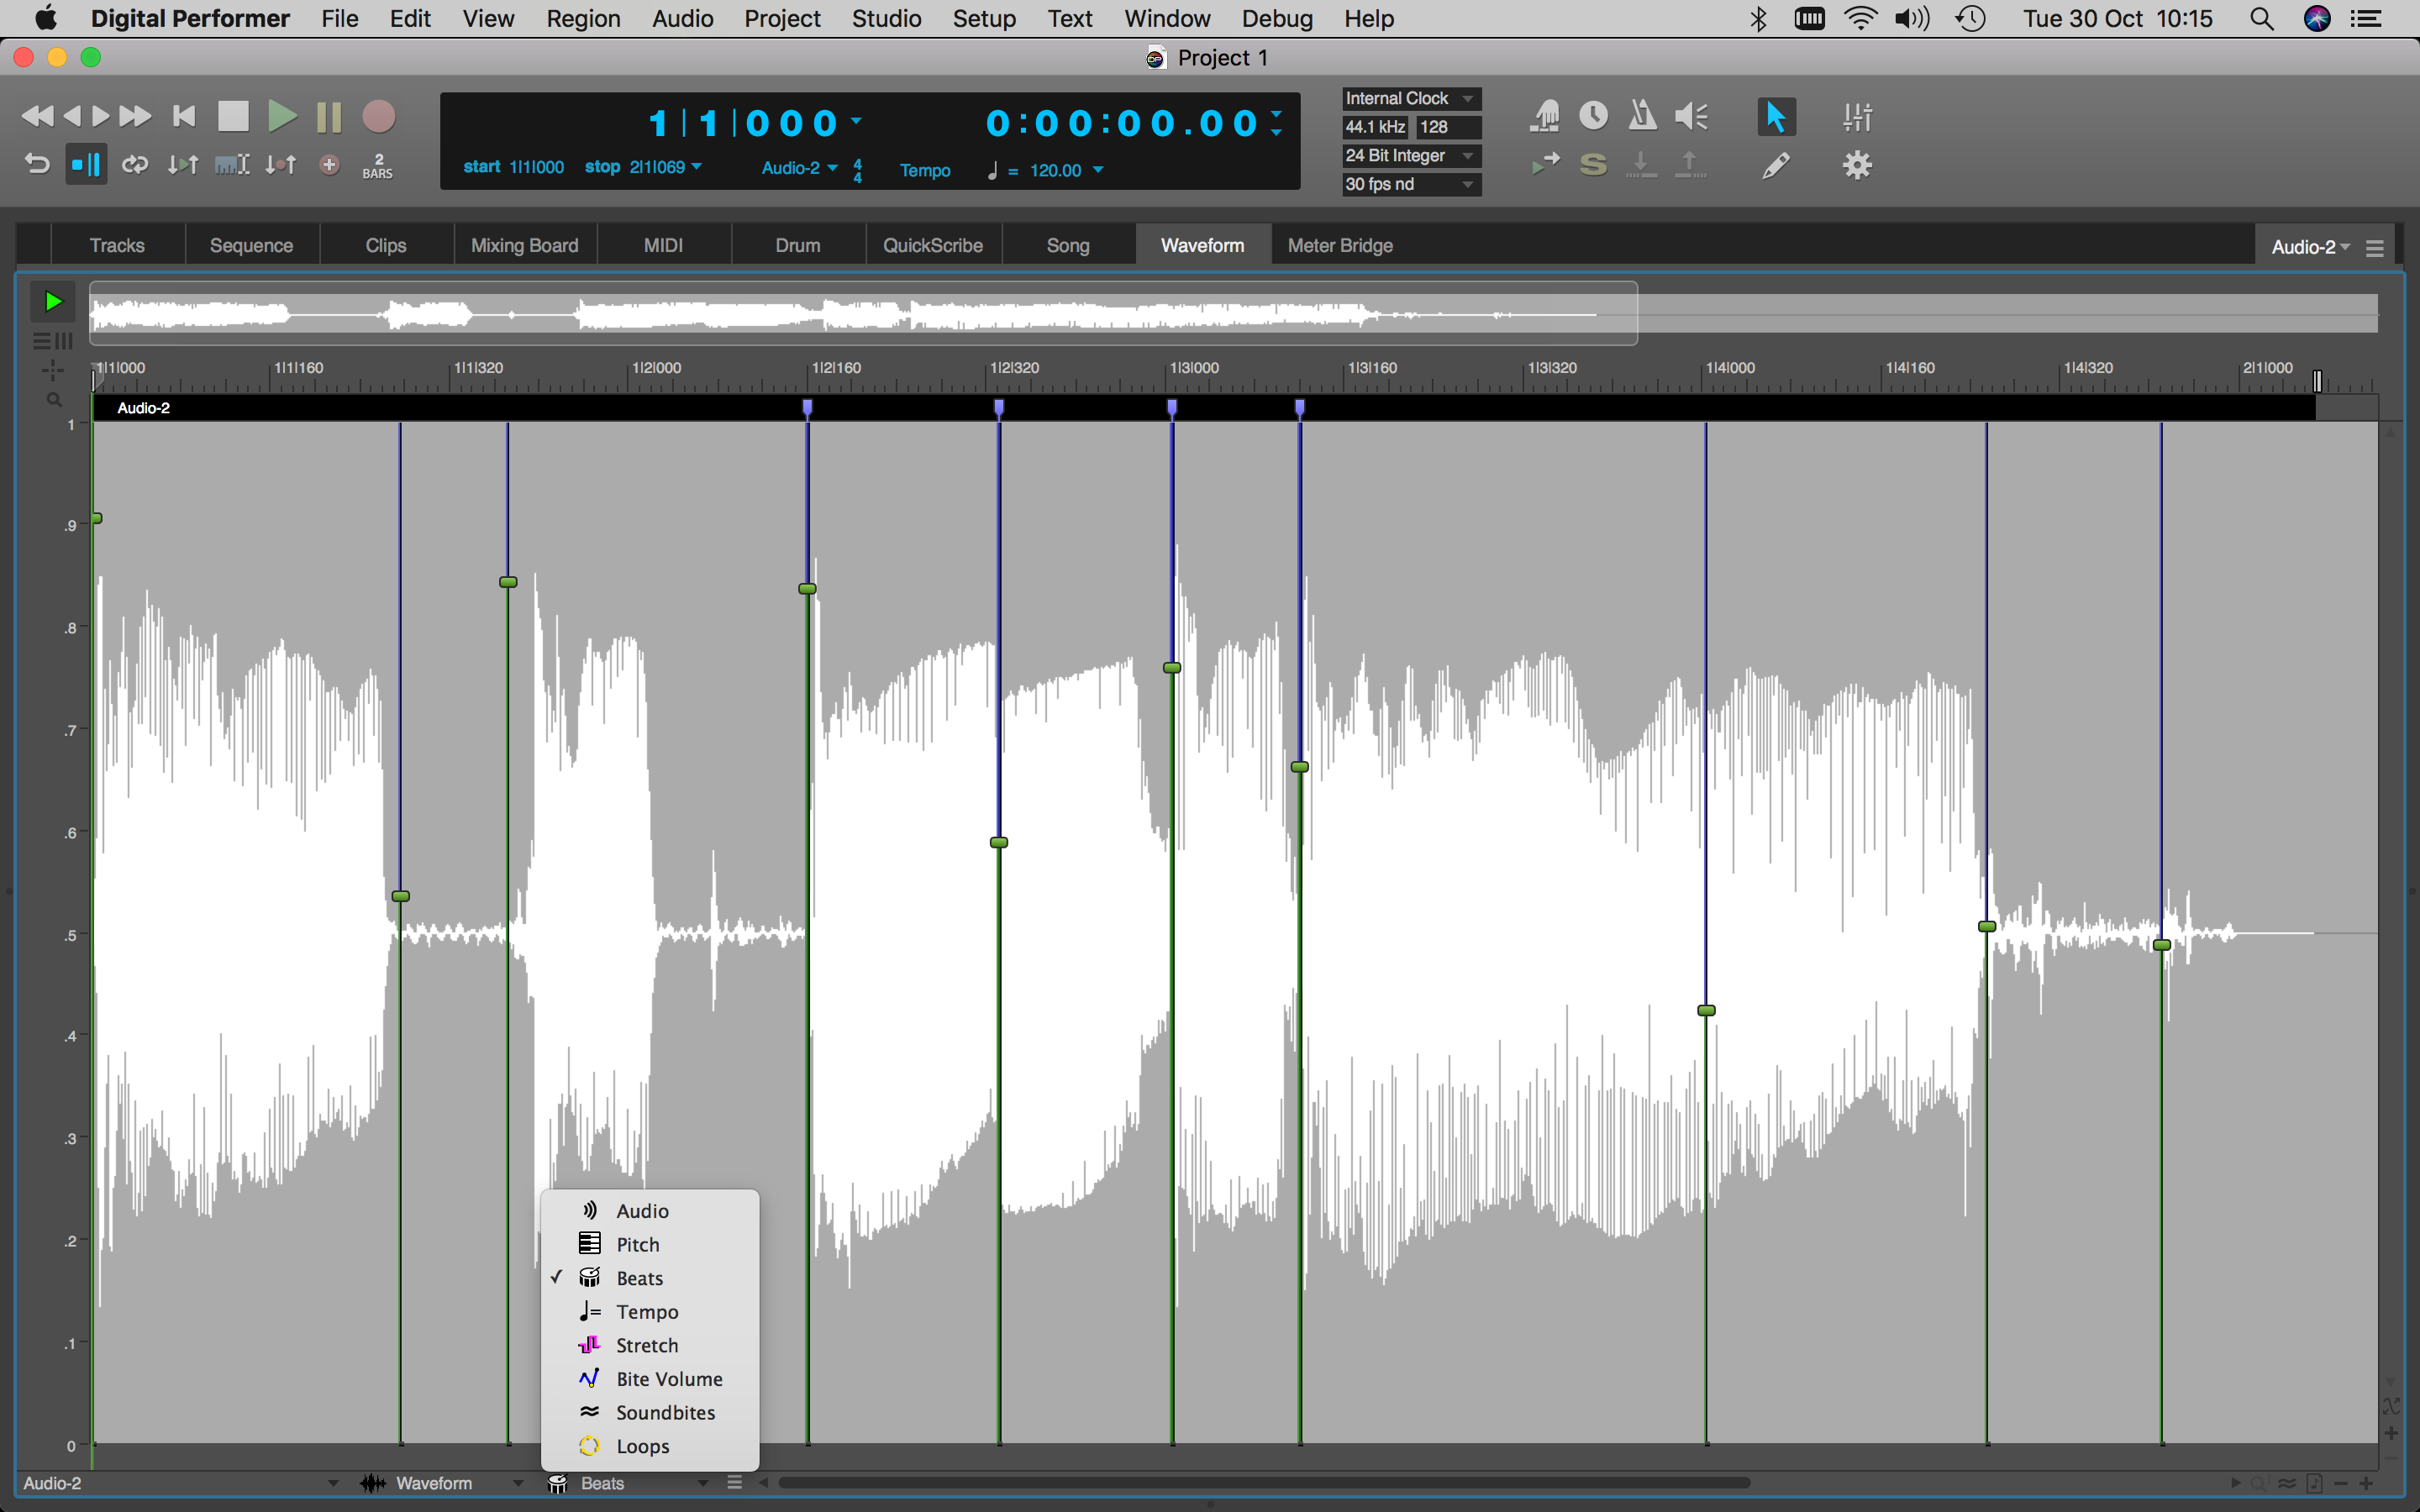Click the 44.1 kHz sample rate field
The image size is (2420, 1512).
point(1376,127)
